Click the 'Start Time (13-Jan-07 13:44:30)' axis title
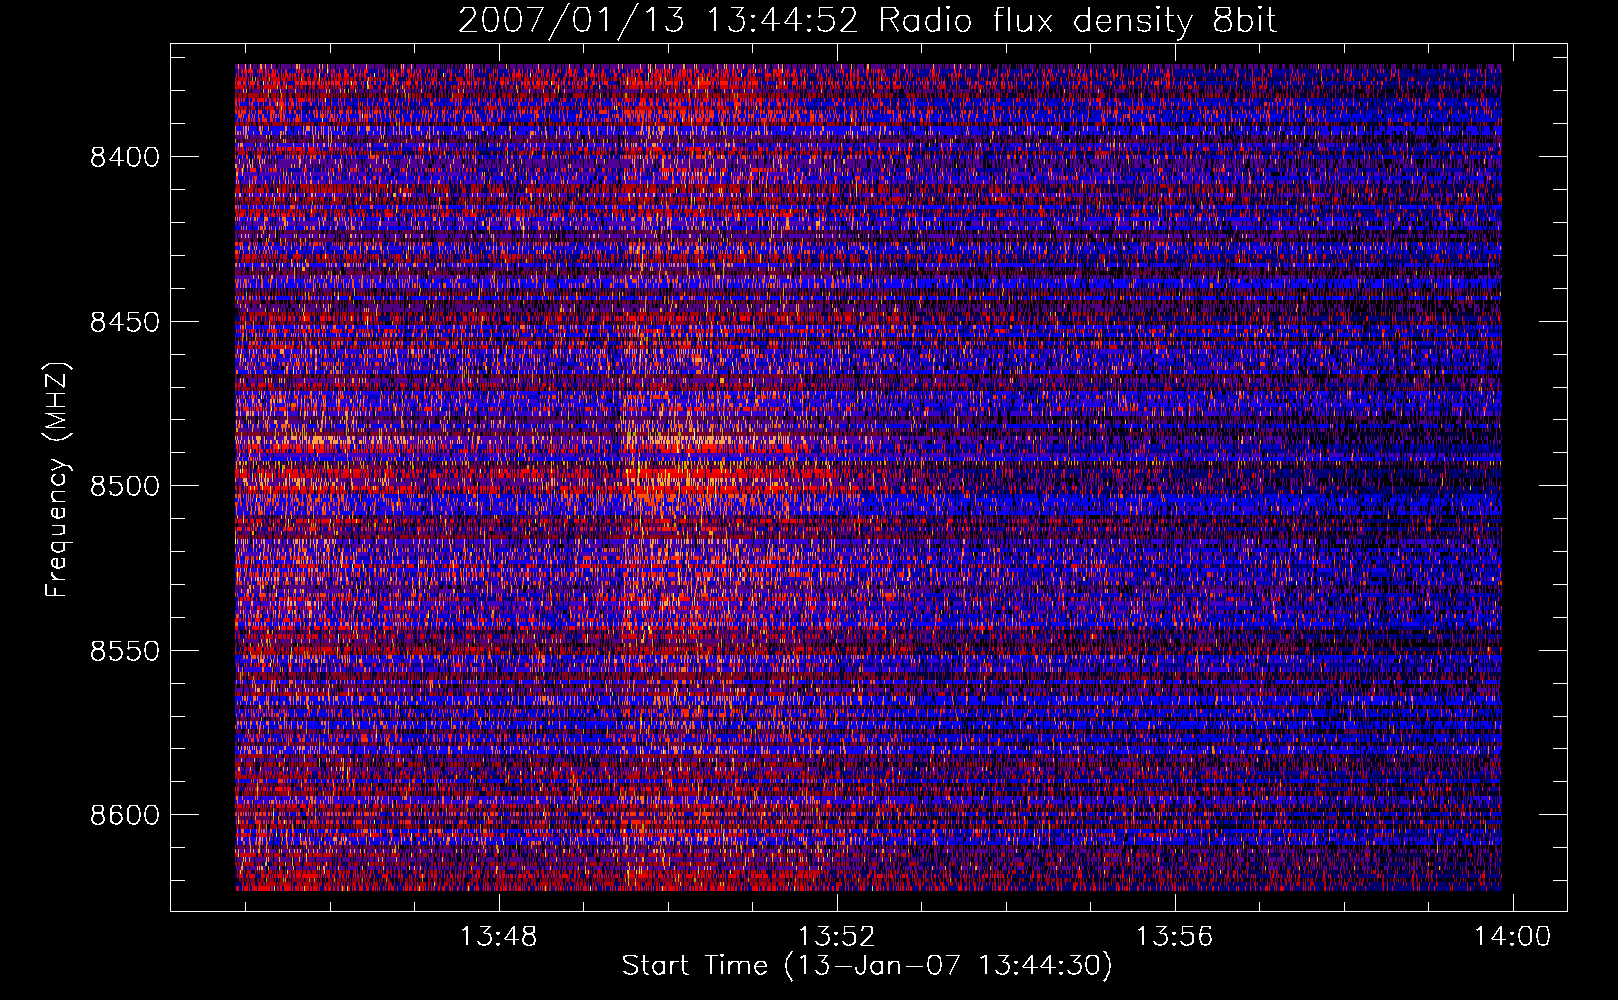This screenshot has width=1618, height=1000. [867, 966]
